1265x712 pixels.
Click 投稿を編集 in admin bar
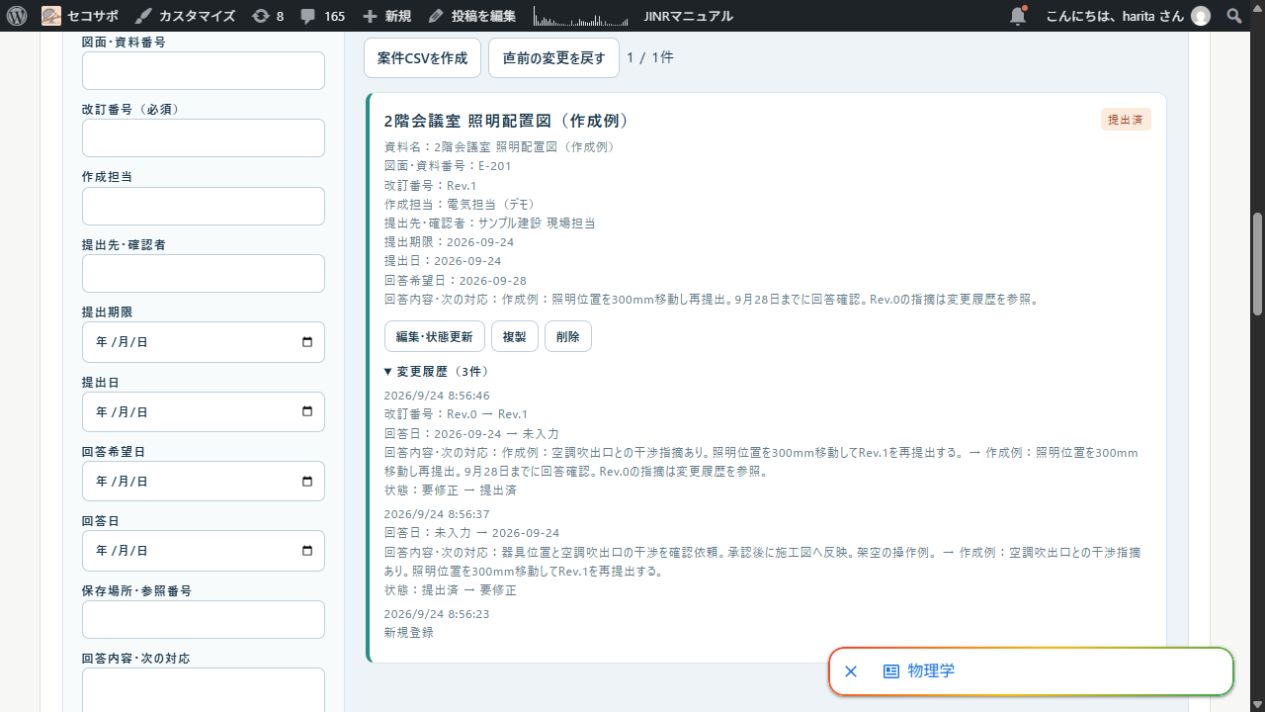(472, 16)
